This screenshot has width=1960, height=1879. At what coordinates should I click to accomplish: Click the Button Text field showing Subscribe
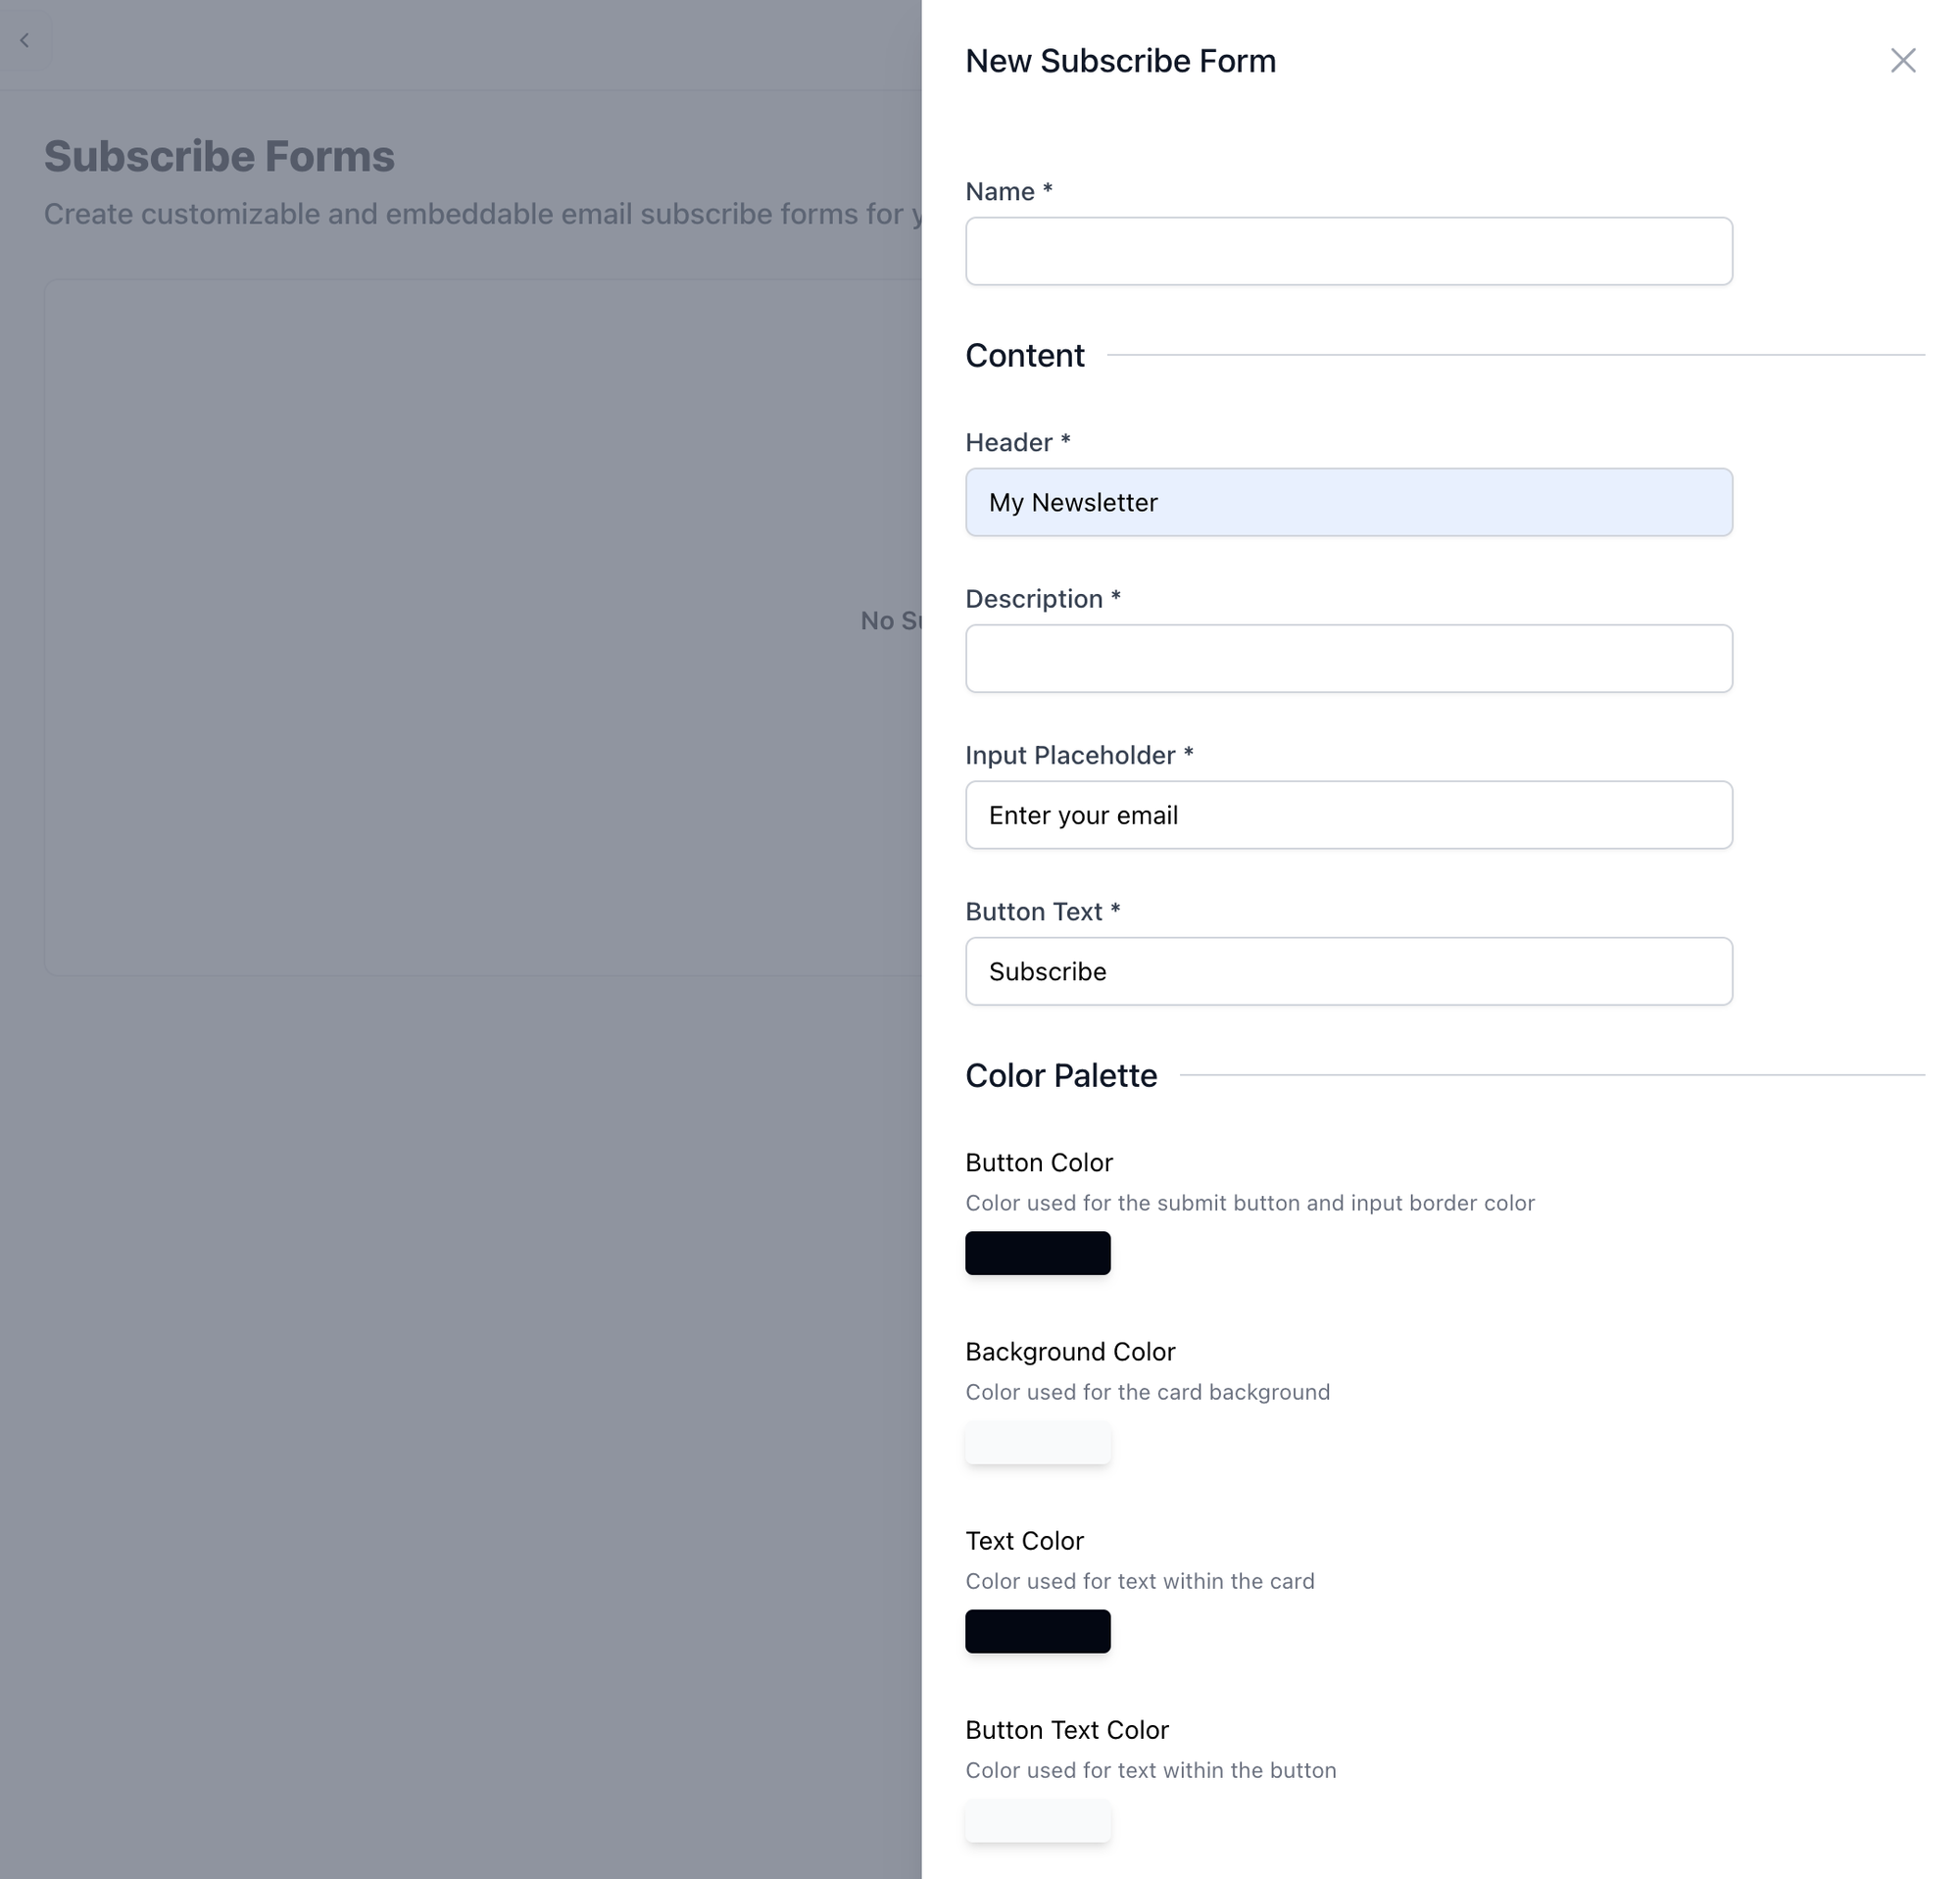coord(1348,971)
